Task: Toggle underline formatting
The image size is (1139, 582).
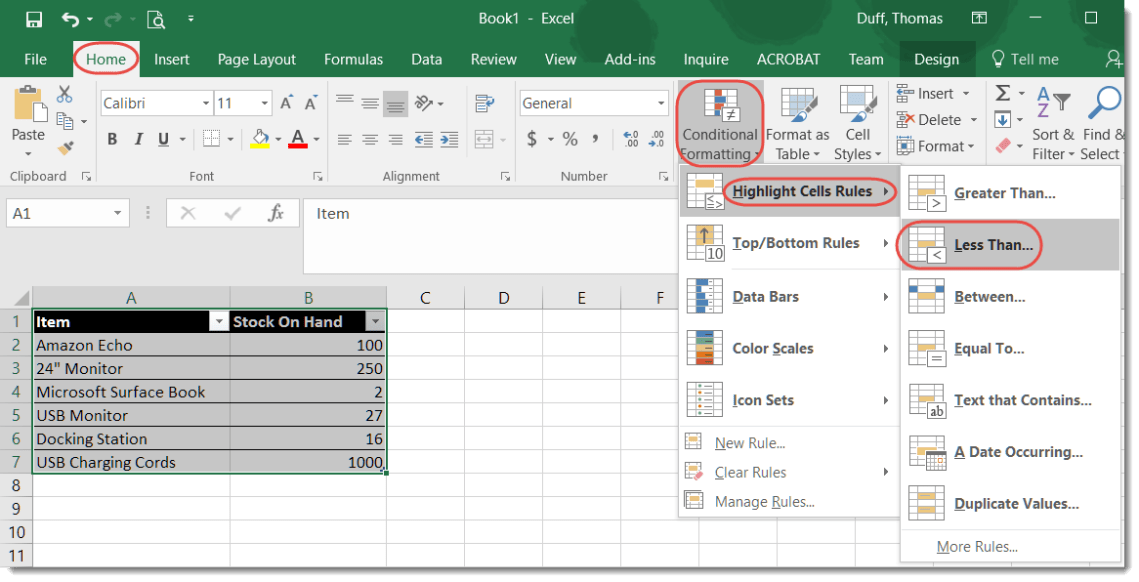Action: tap(162, 139)
